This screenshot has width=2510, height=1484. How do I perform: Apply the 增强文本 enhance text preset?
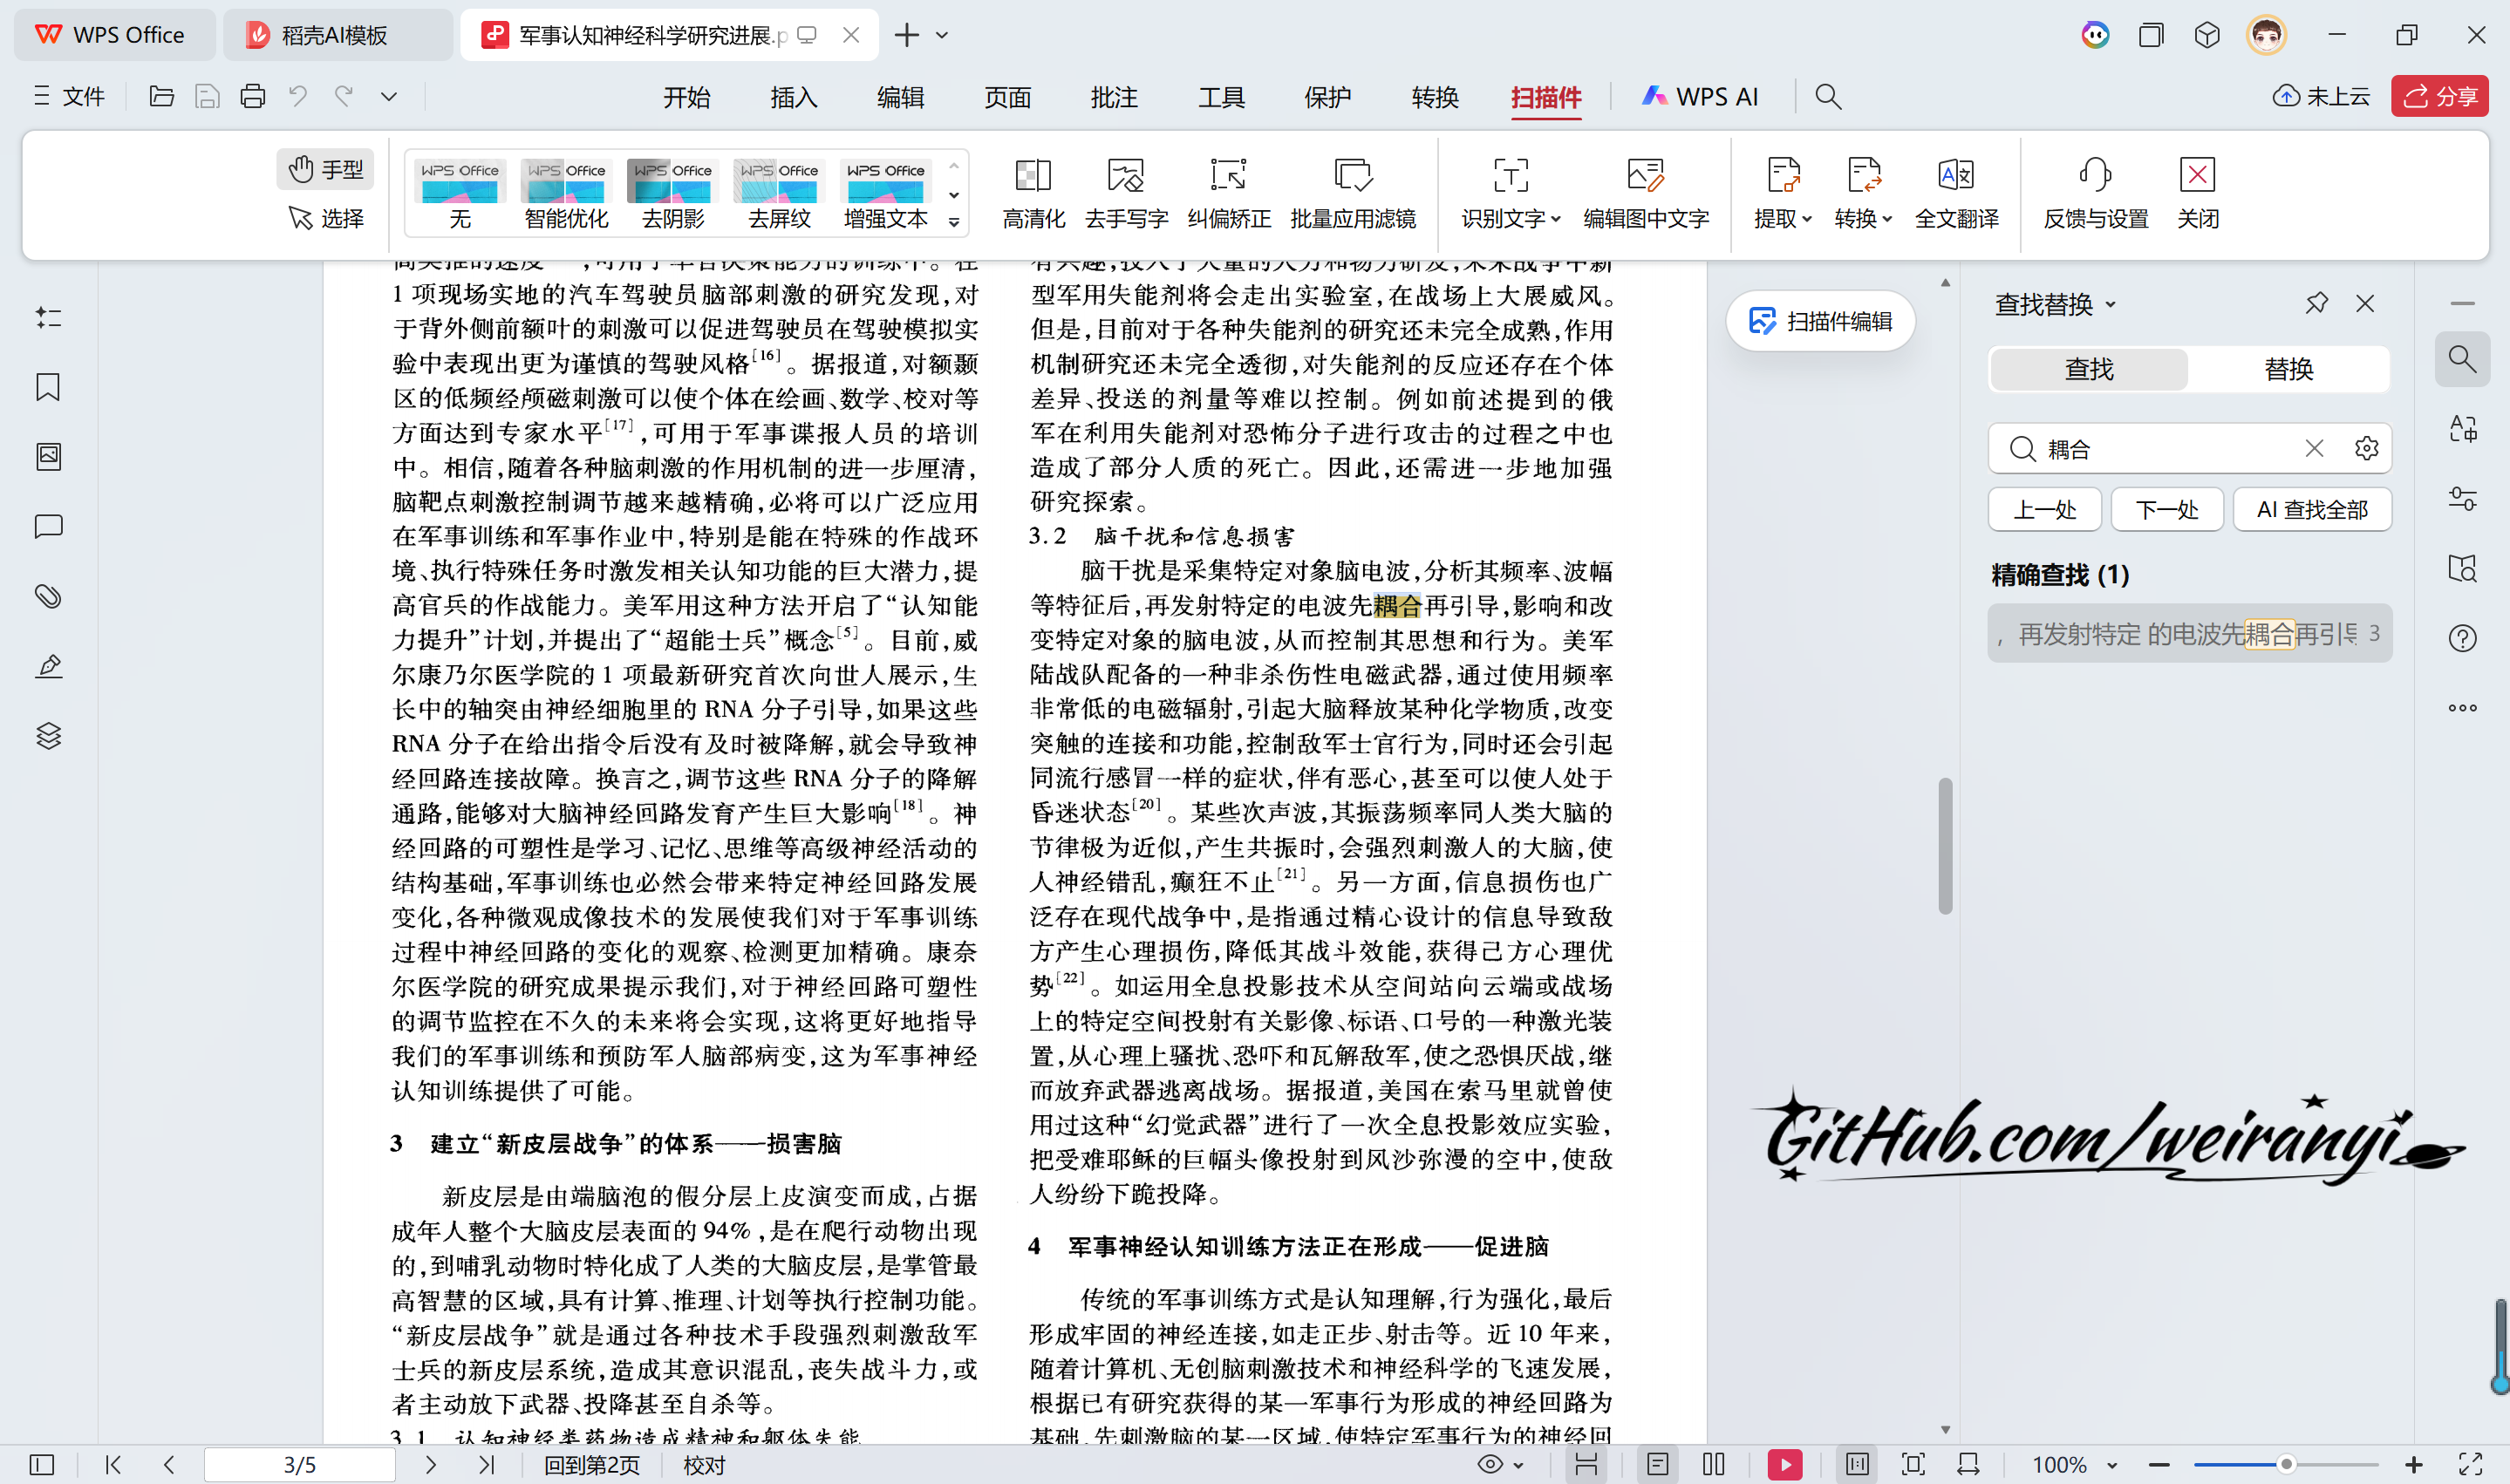click(x=886, y=193)
